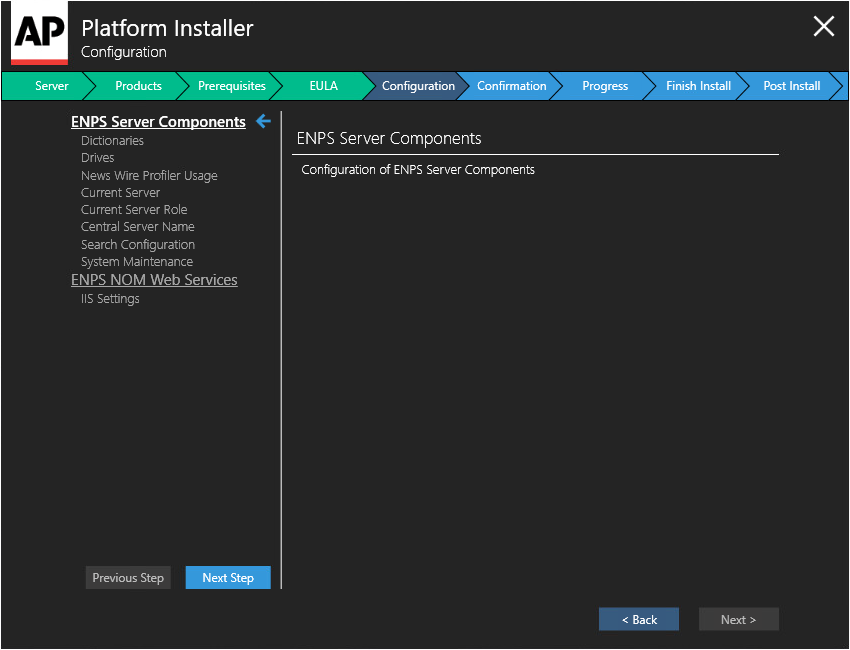Go to the Server step tab
This screenshot has height=650, width=850.
pyautogui.click(x=51, y=86)
